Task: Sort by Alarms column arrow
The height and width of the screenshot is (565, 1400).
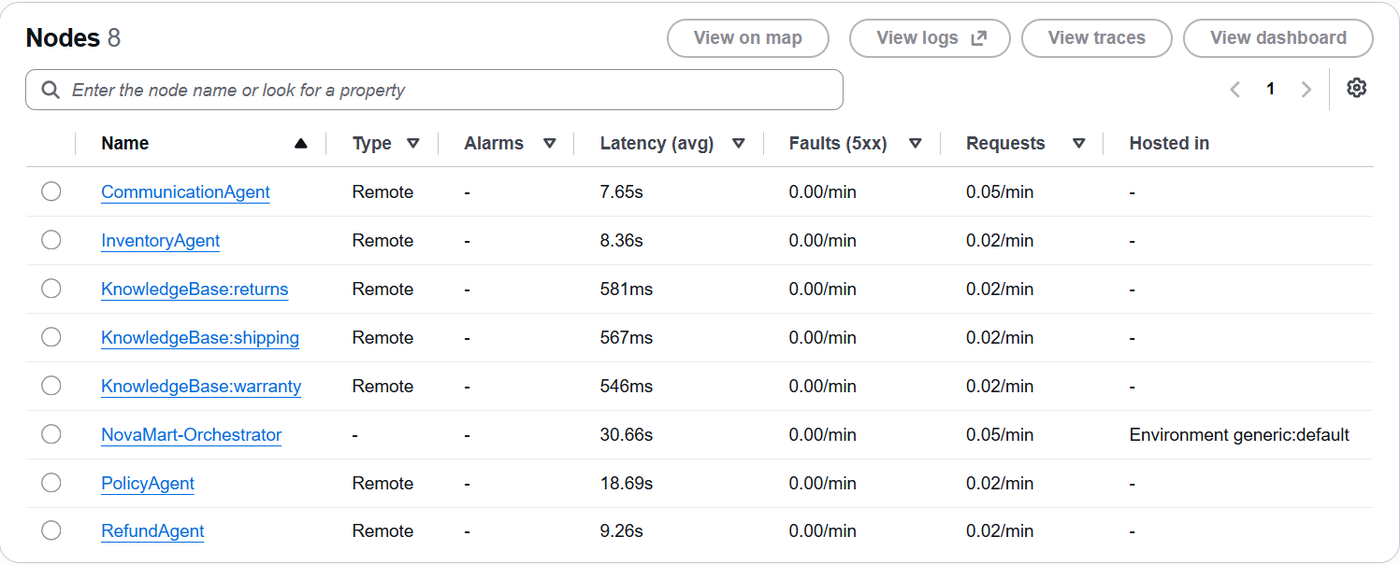Action: [549, 144]
